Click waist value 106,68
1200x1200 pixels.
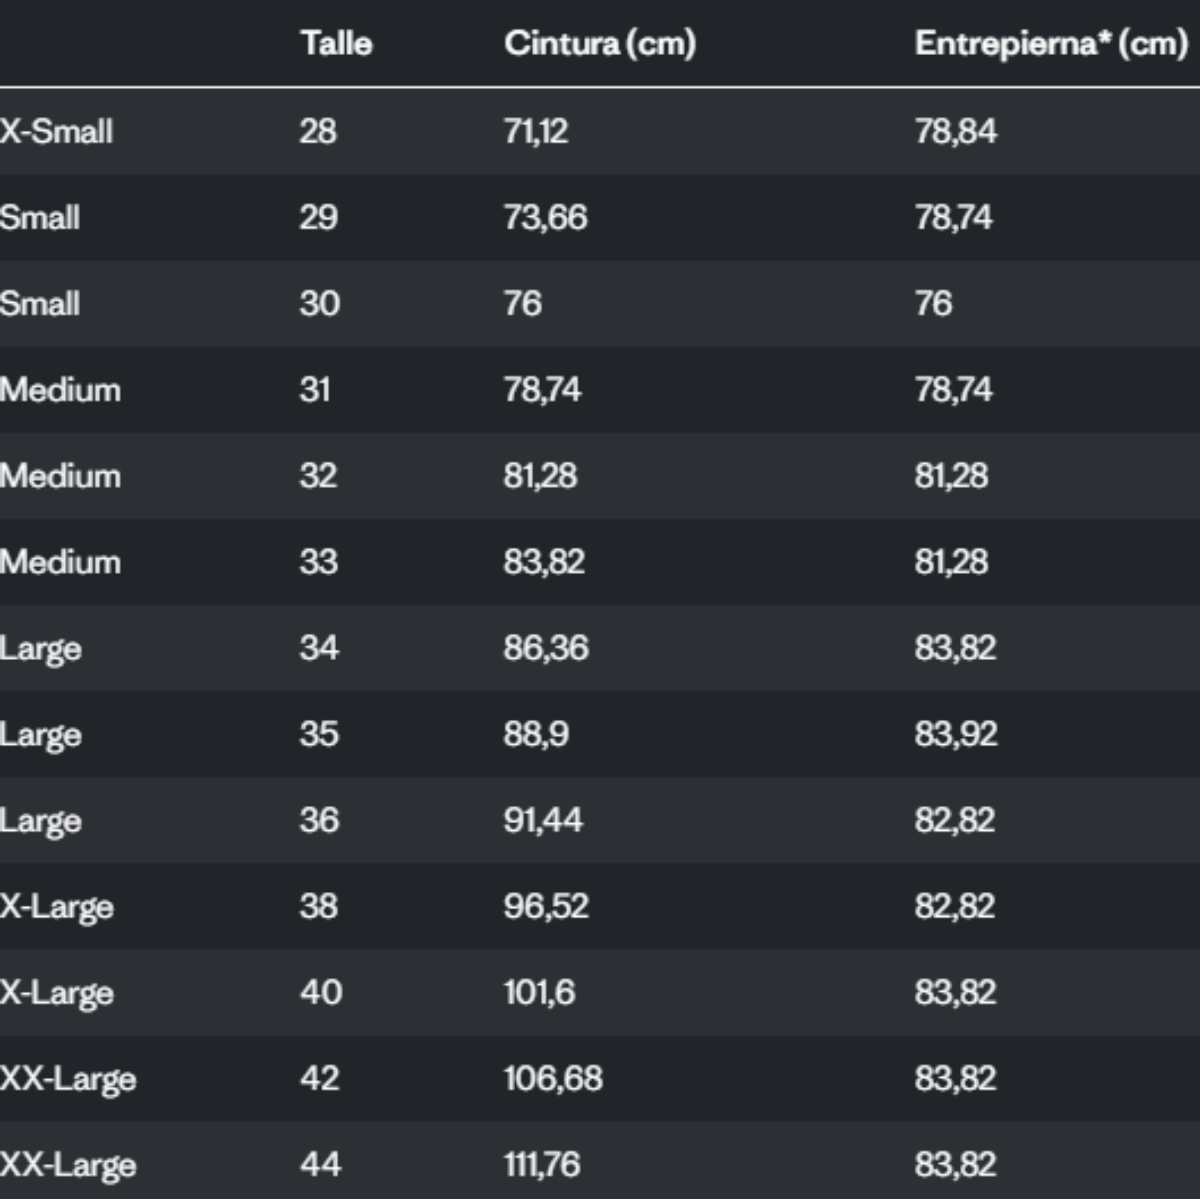pos(553,1077)
